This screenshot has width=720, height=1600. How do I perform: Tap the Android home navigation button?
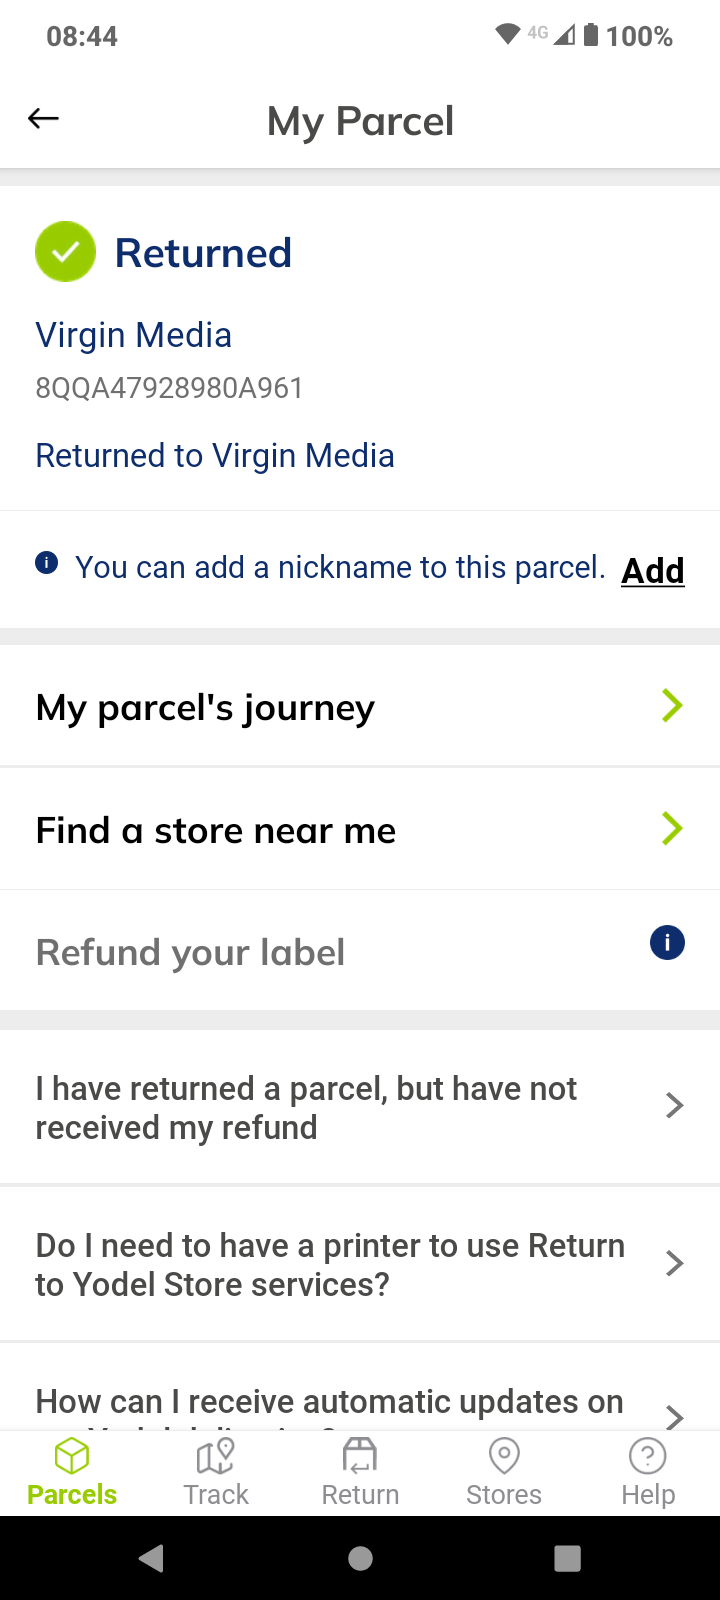(x=360, y=1558)
